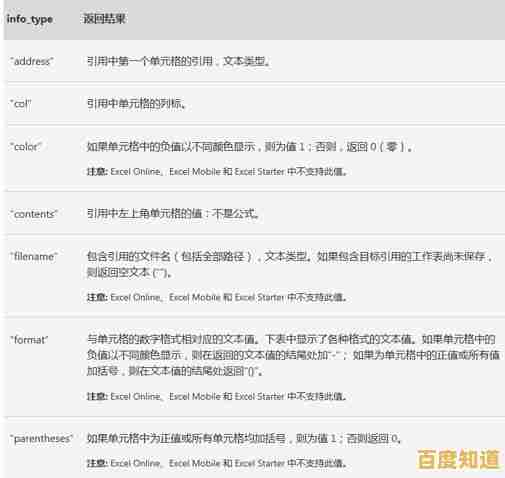Select the first line of the format description
This screenshot has height=478, width=505.
[x=291, y=339]
